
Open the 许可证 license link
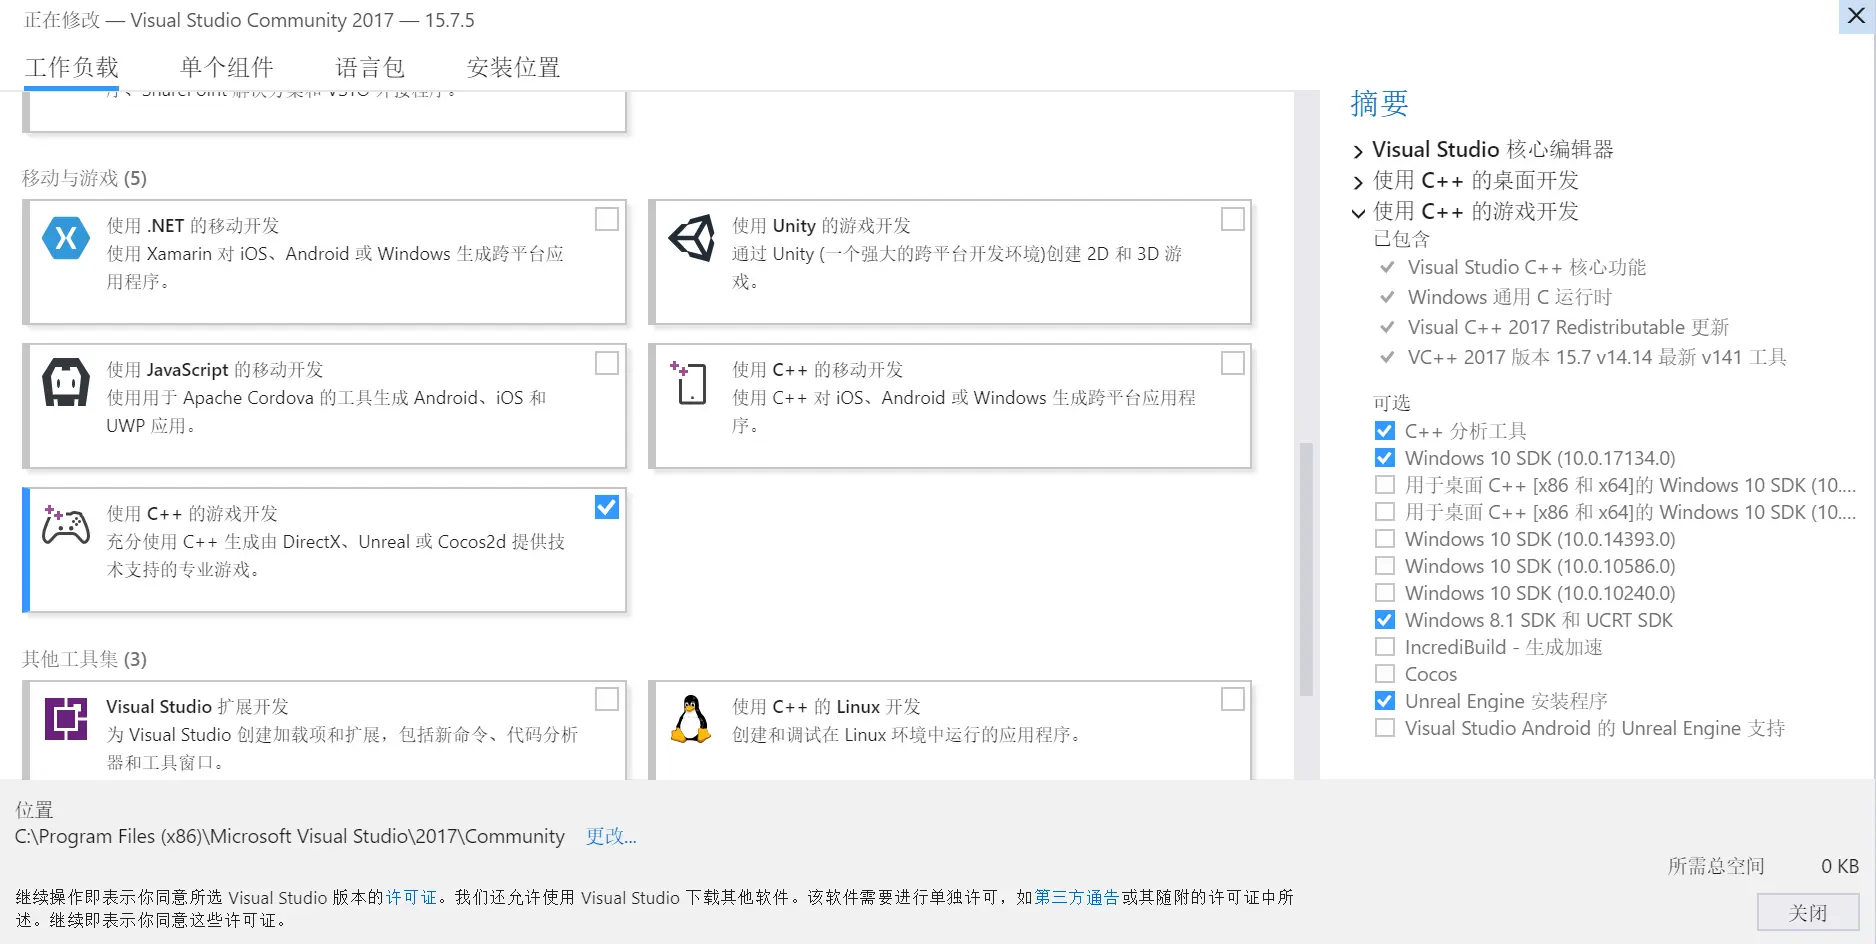click(411, 897)
